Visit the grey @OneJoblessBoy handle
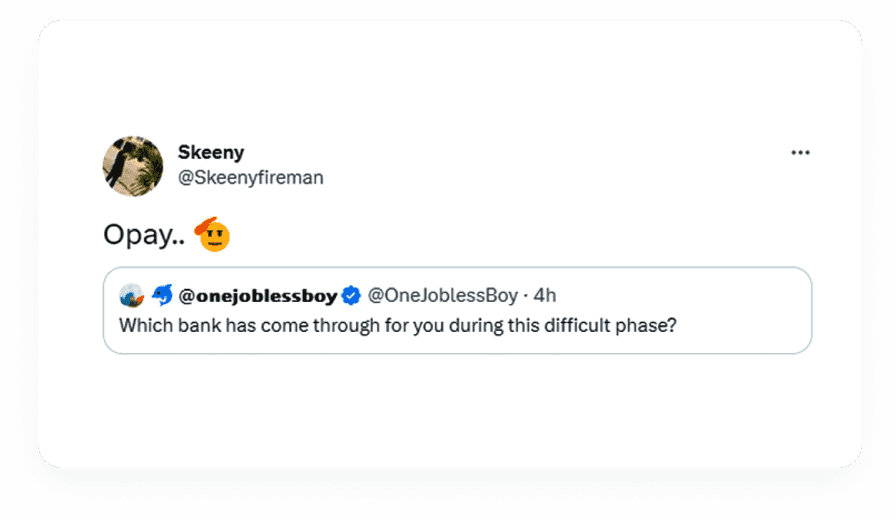 (443, 295)
